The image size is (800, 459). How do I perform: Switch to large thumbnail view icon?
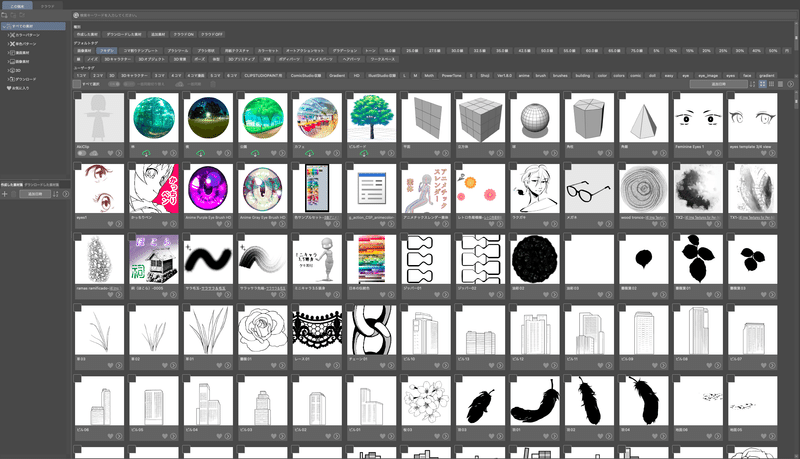coord(763,84)
